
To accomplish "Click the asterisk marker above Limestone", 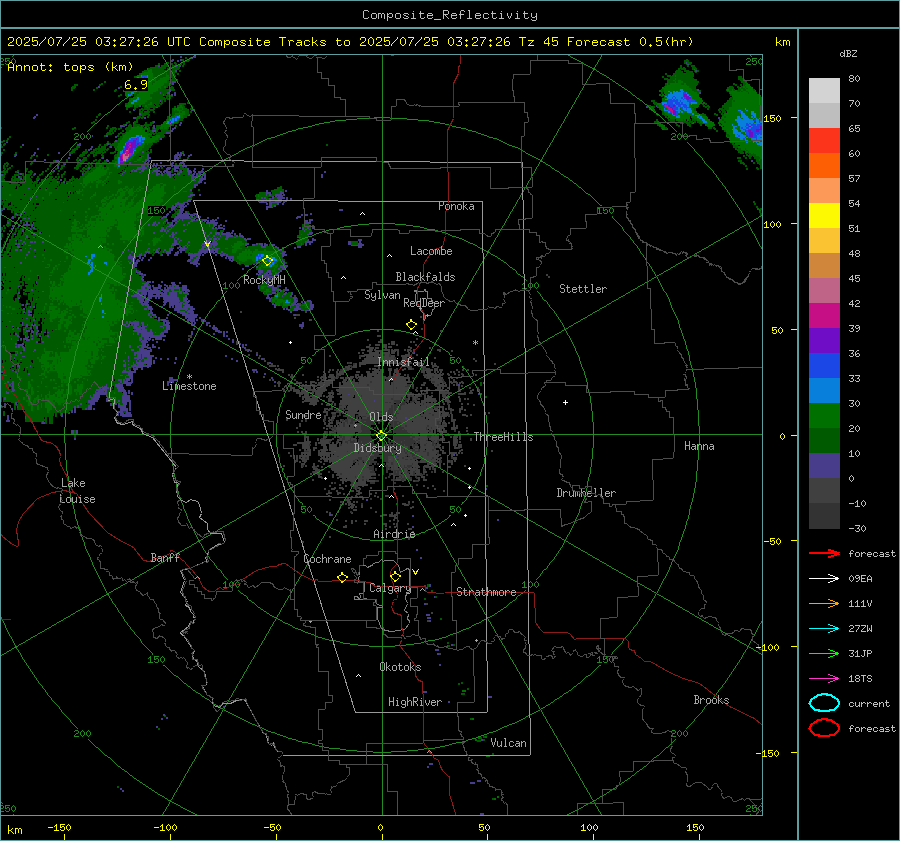I will point(189,377).
